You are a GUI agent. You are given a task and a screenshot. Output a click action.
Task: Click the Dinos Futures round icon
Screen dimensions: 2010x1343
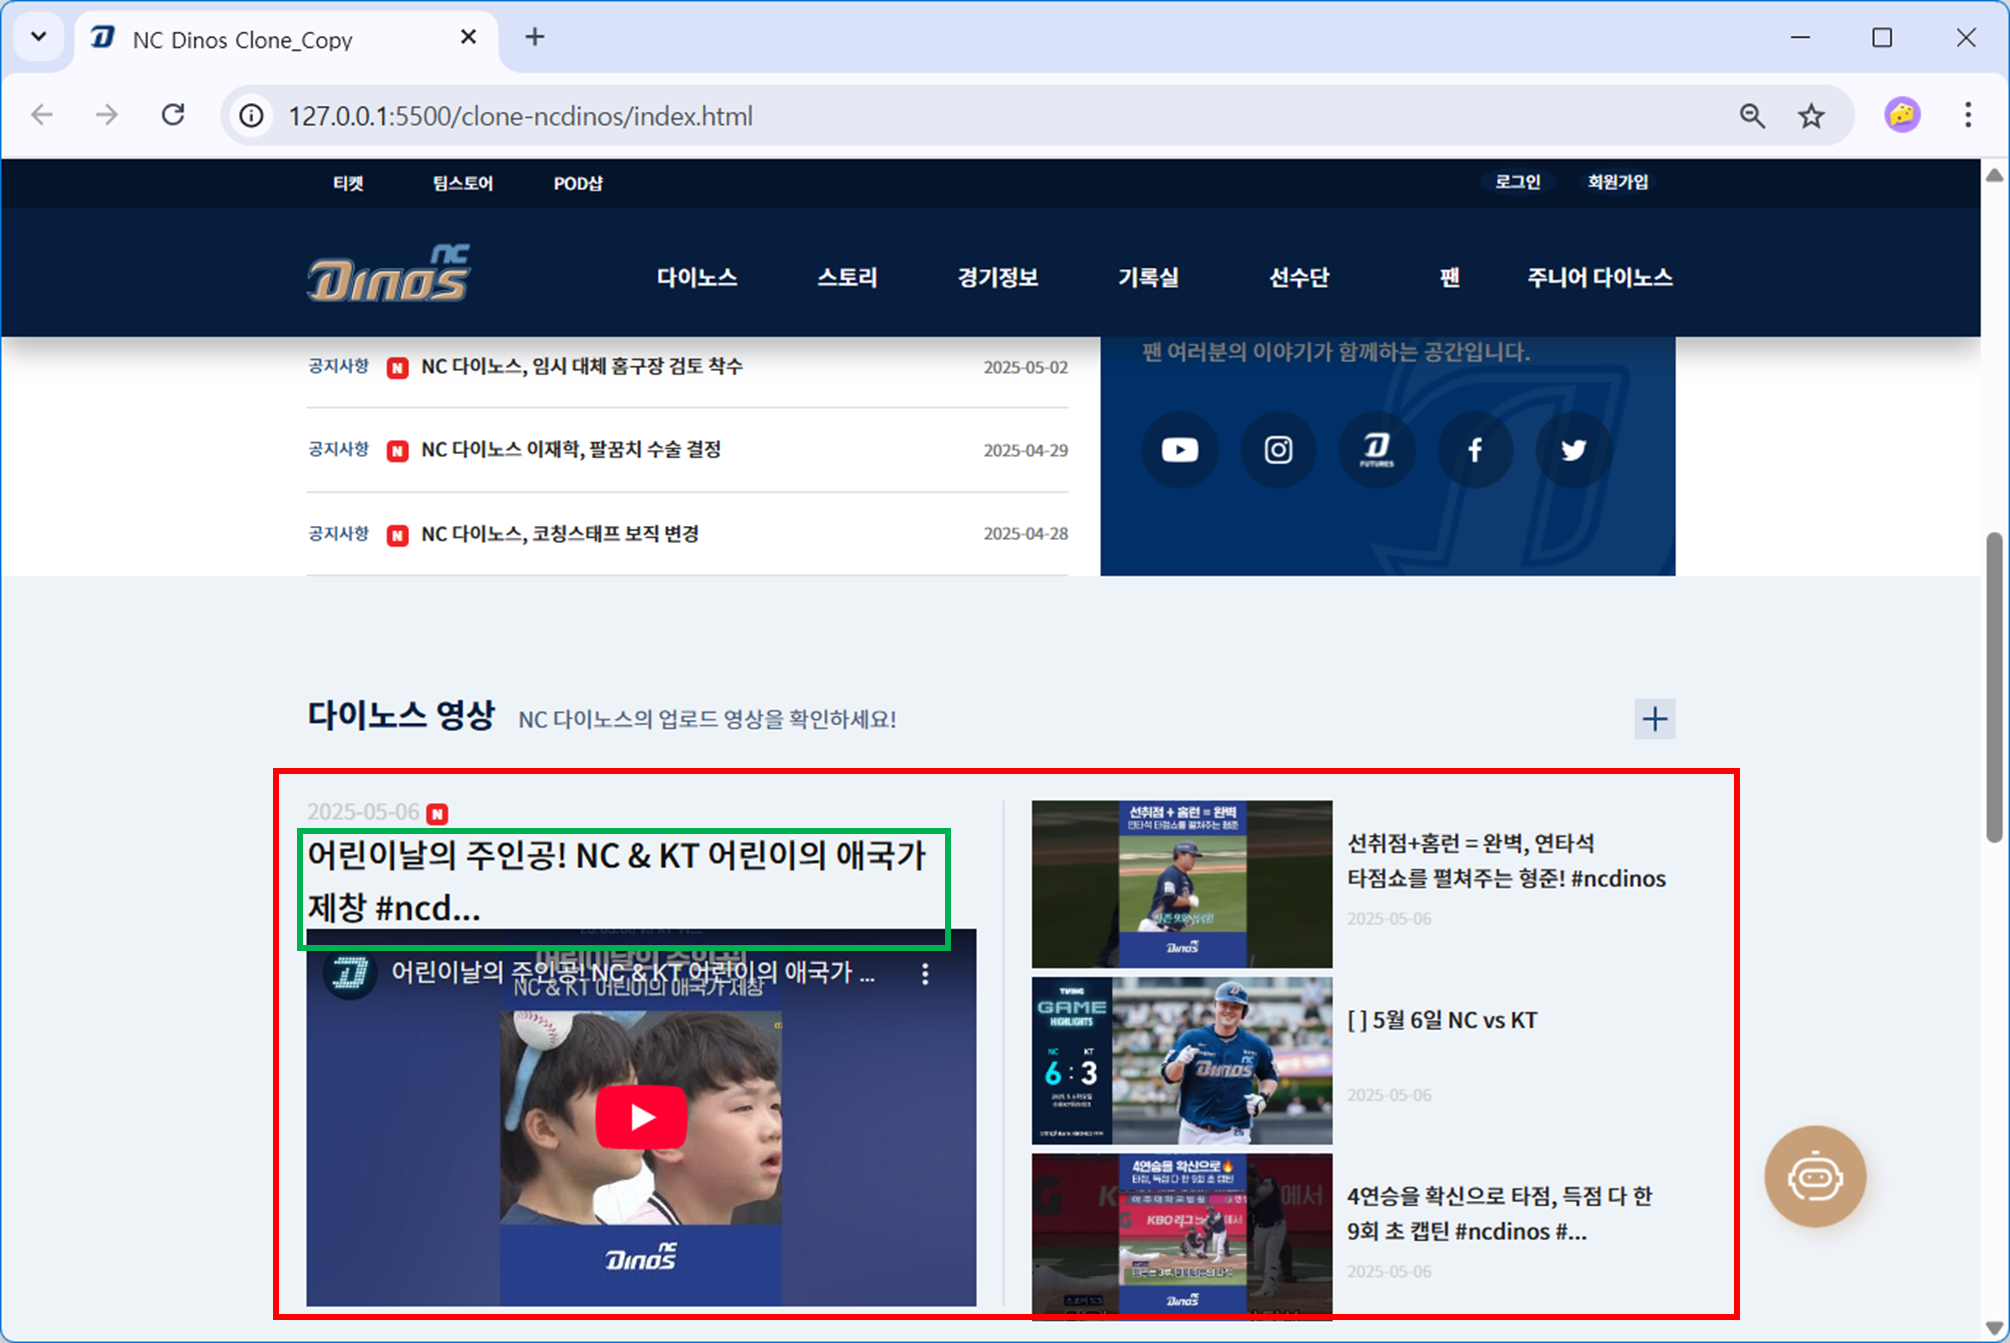[1376, 450]
